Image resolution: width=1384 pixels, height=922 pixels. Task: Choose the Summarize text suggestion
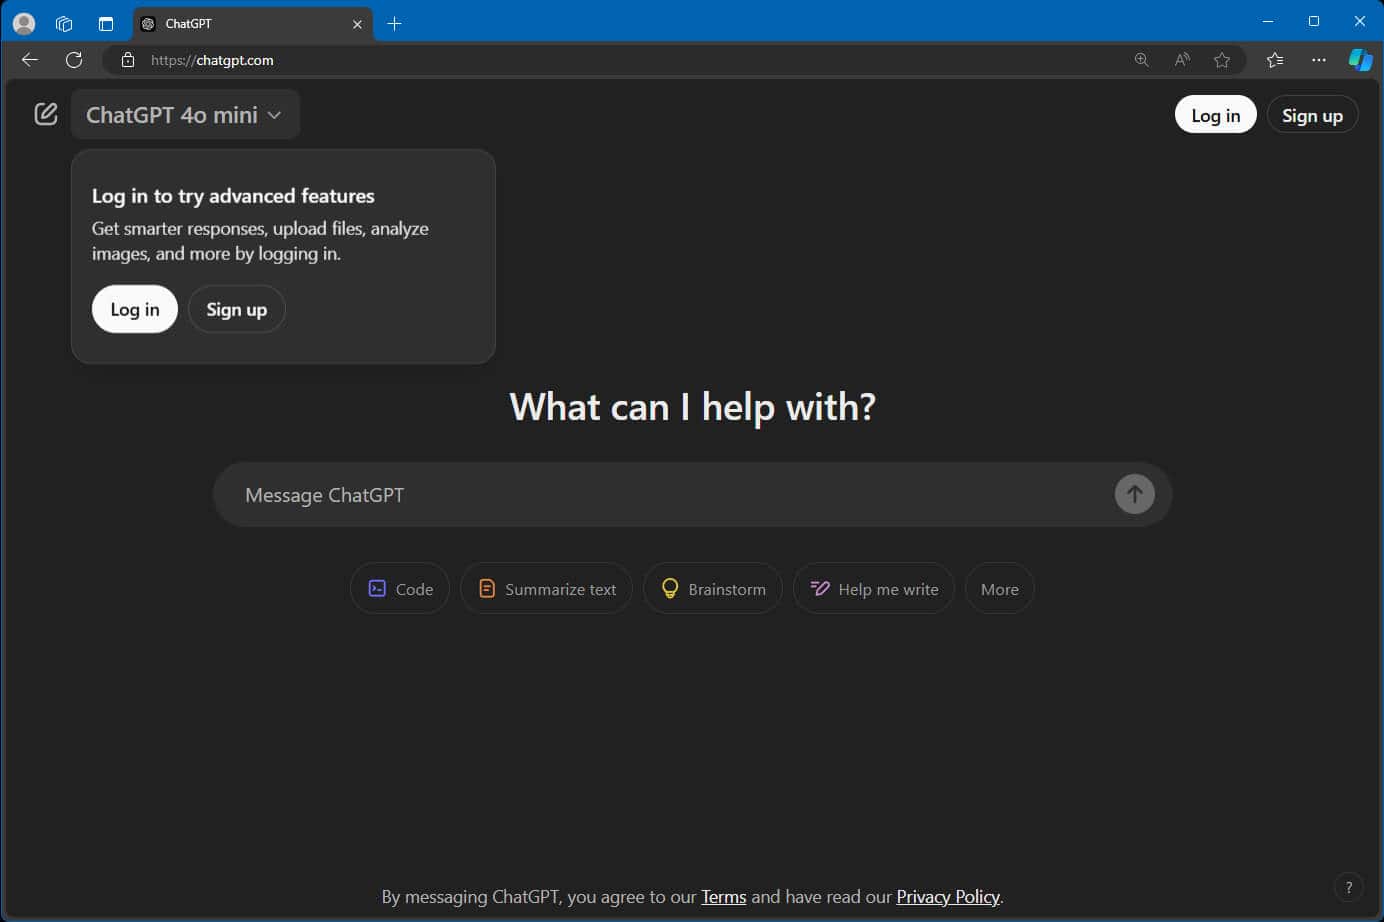(x=546, y=589)
